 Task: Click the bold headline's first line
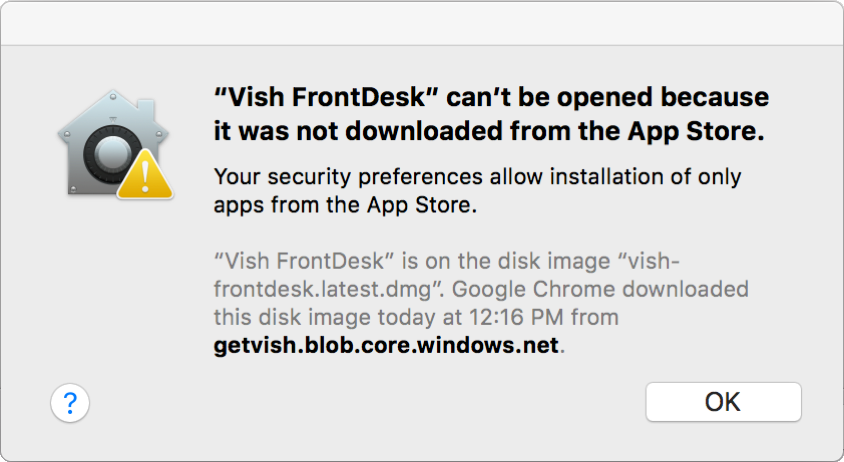pyautogui.click(x=492, y=98)
